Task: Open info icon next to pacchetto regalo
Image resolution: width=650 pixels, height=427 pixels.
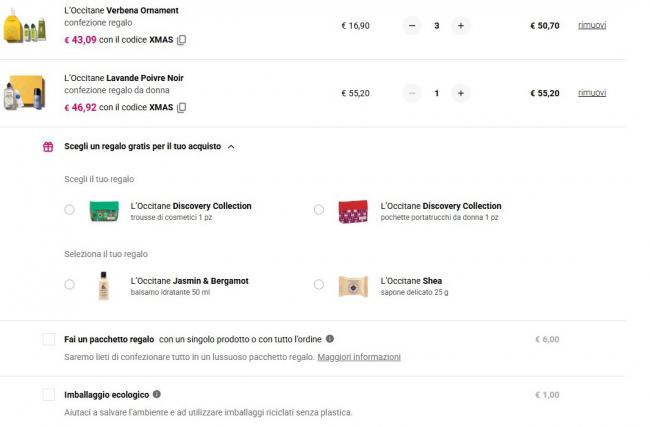Action: [x=330, y=339]
